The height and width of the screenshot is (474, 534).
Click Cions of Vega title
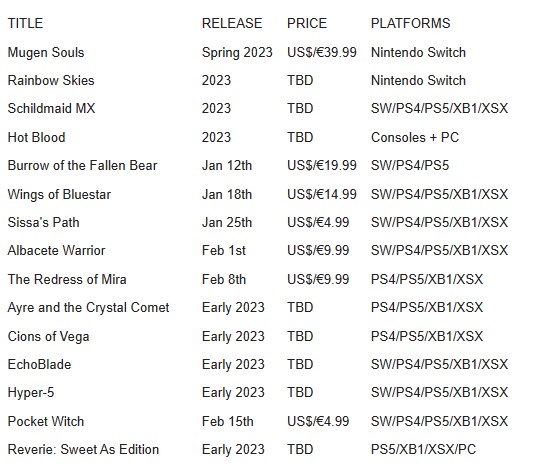49,337
